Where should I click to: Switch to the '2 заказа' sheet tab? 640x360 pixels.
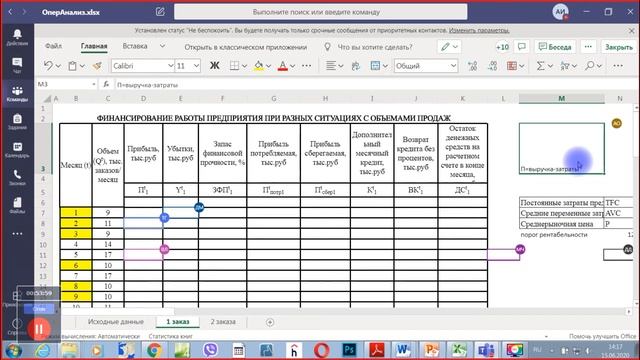[223, 322]
